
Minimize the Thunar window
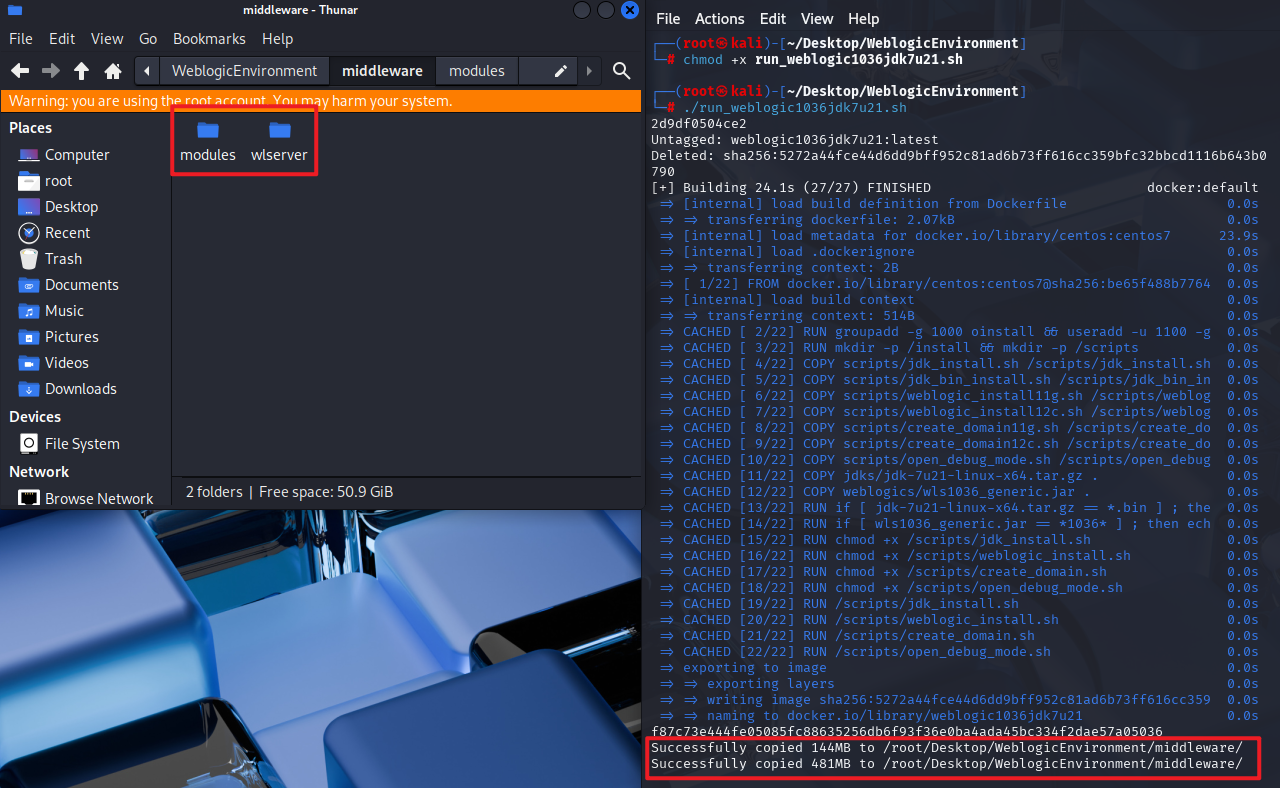tap(582, 10)
